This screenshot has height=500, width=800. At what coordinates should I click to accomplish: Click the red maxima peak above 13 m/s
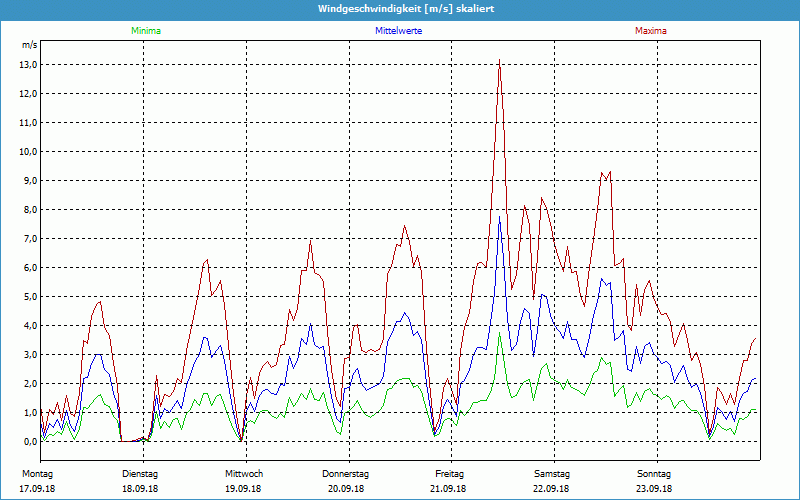coord(499,61)
